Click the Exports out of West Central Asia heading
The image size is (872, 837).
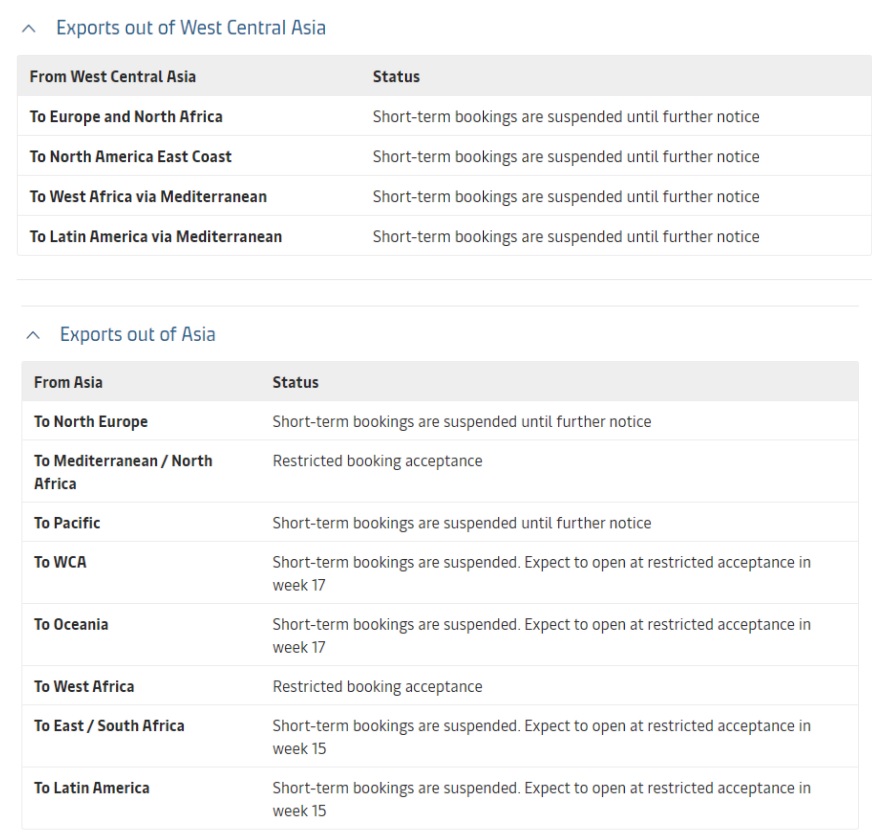coord(190,28)
